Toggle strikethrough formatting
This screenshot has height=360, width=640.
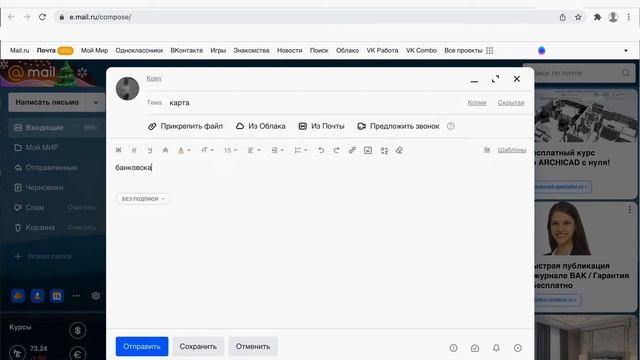tap(165, 150)
